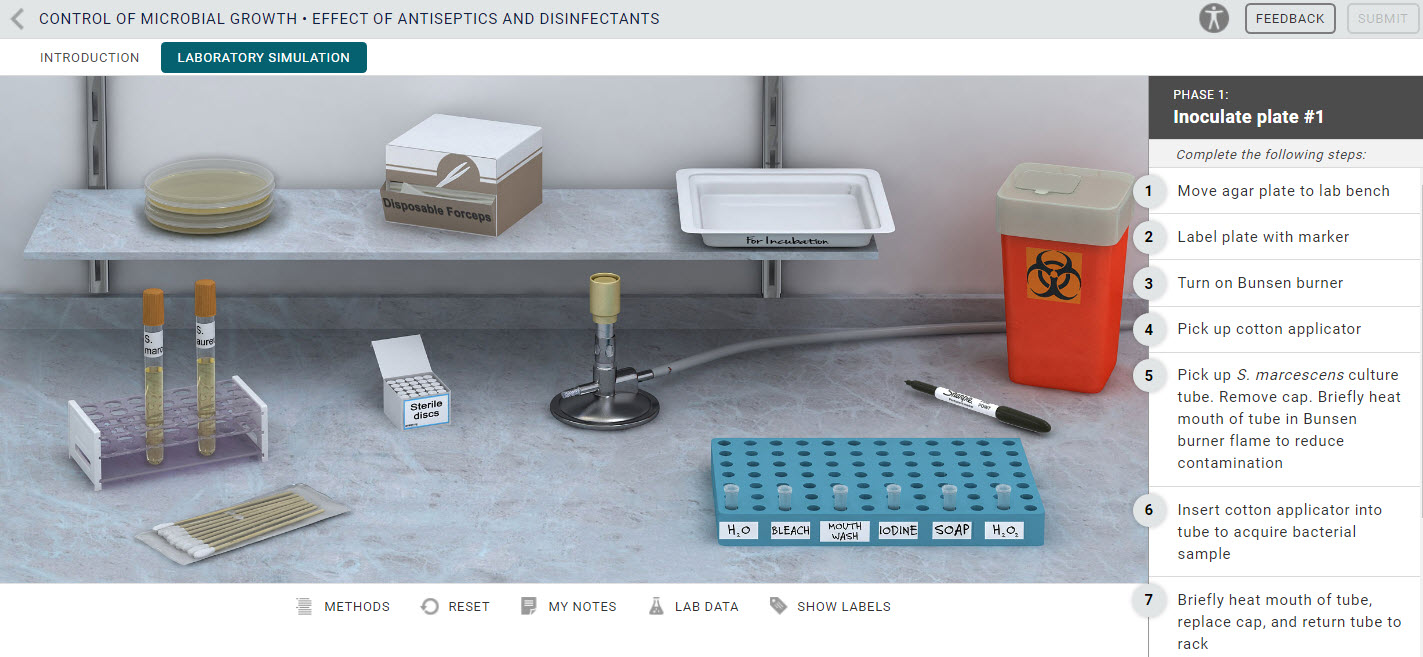Viewport: 1423px width, 657px height.
Task: Open the Methods panel
Action: tap(343, 606)
